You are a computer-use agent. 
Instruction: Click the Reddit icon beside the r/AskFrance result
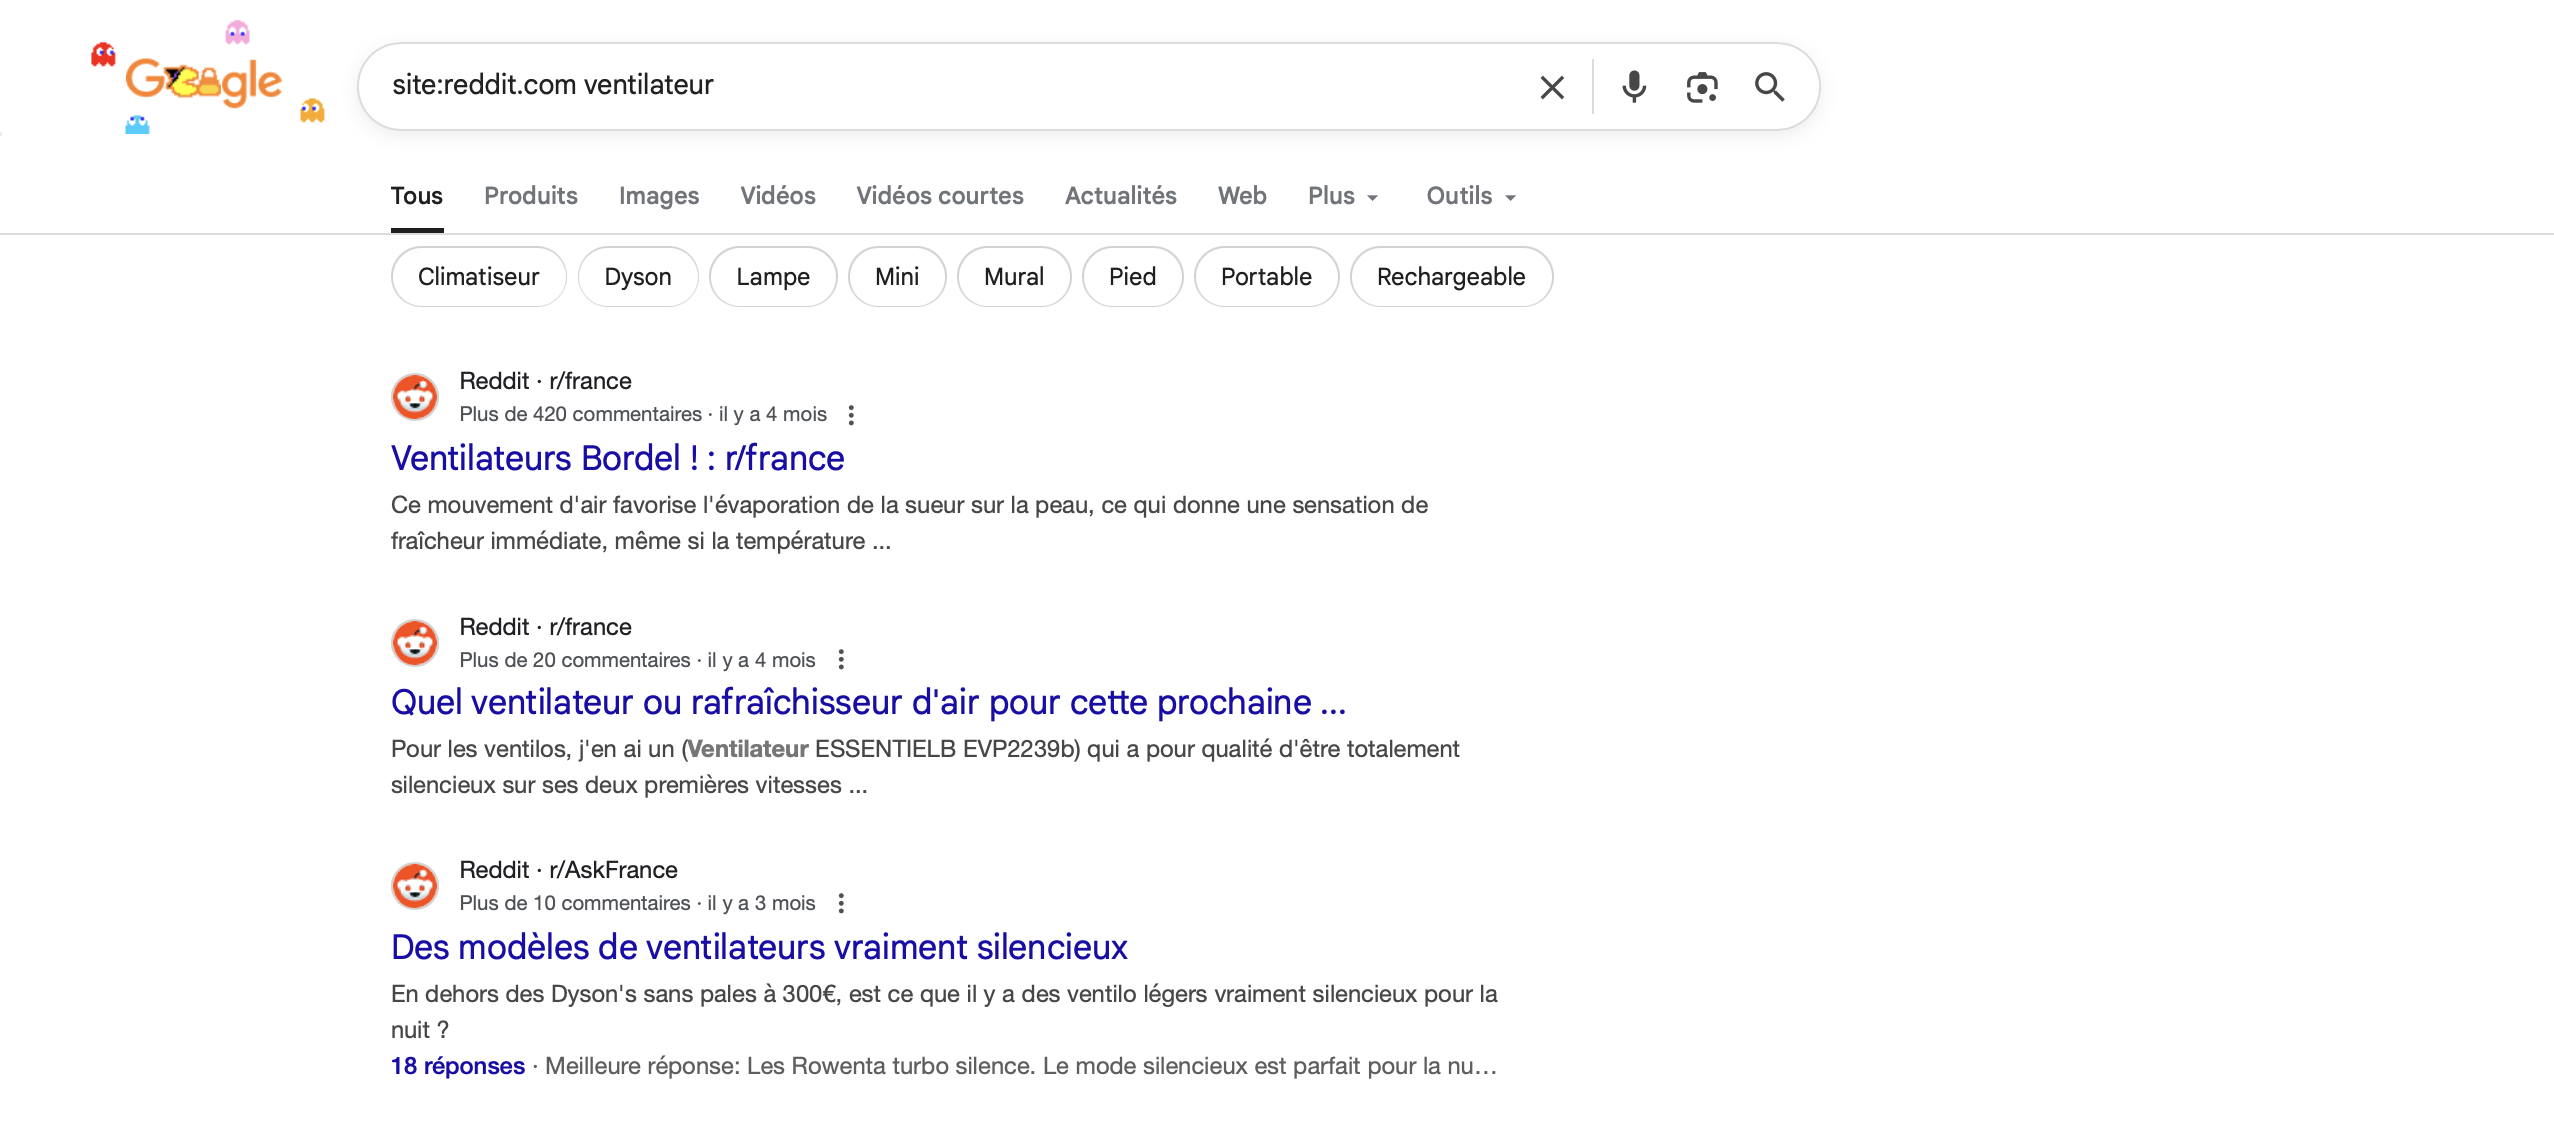tap(415, 885)
